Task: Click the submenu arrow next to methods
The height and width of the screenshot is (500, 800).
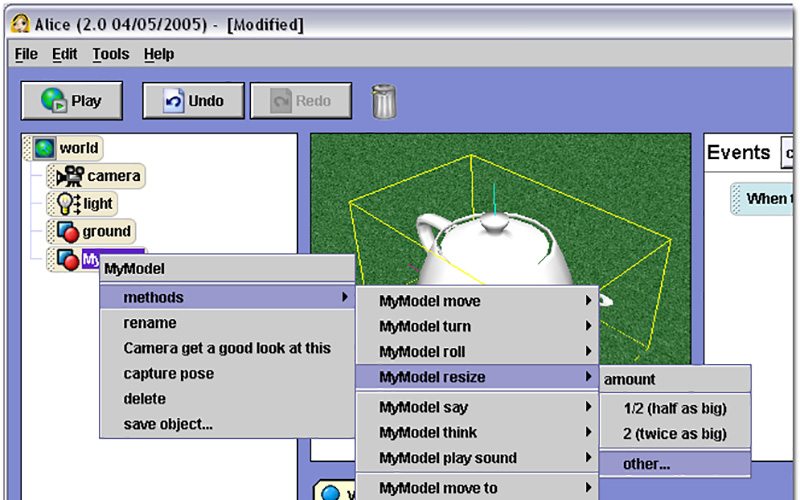Action: click(x=345, y=296)
